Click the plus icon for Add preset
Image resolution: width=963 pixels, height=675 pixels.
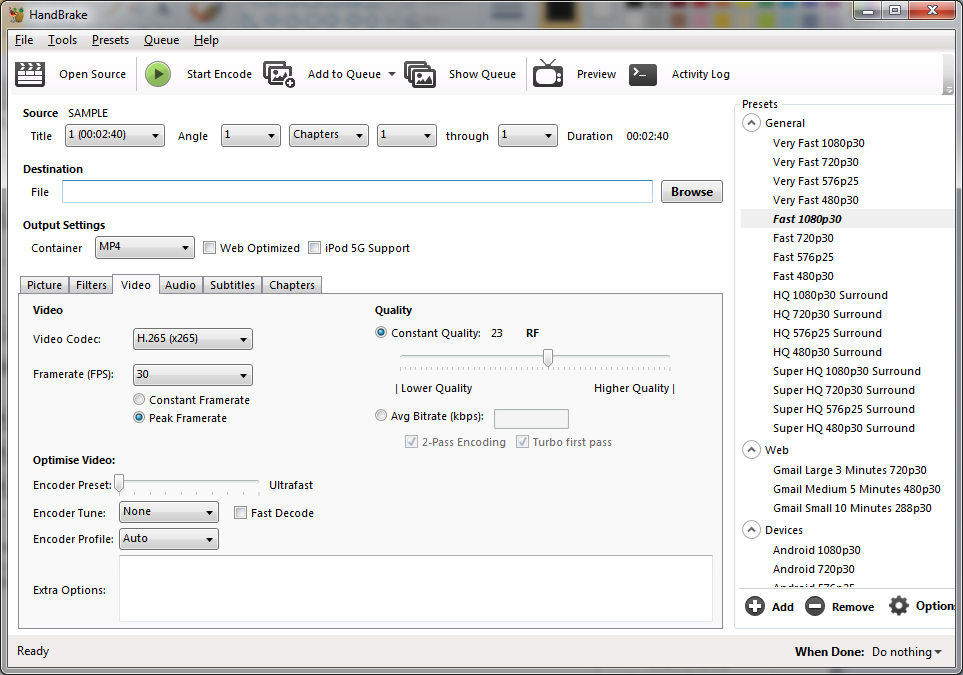755,606
